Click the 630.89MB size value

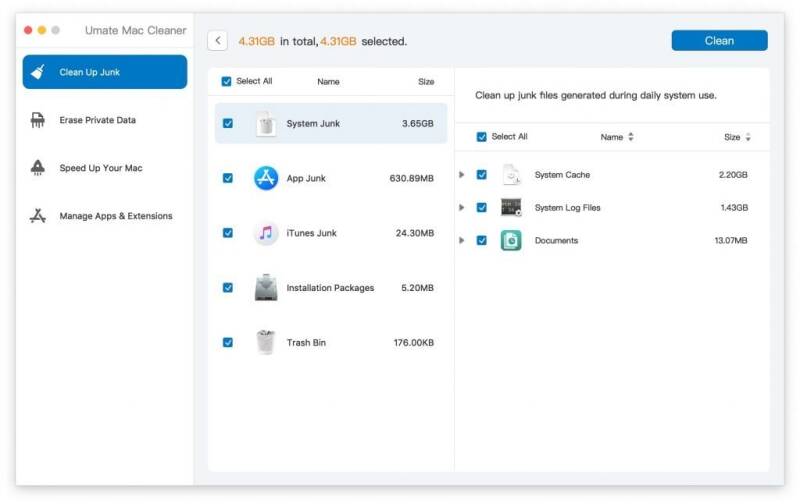[x=411, y=178]
